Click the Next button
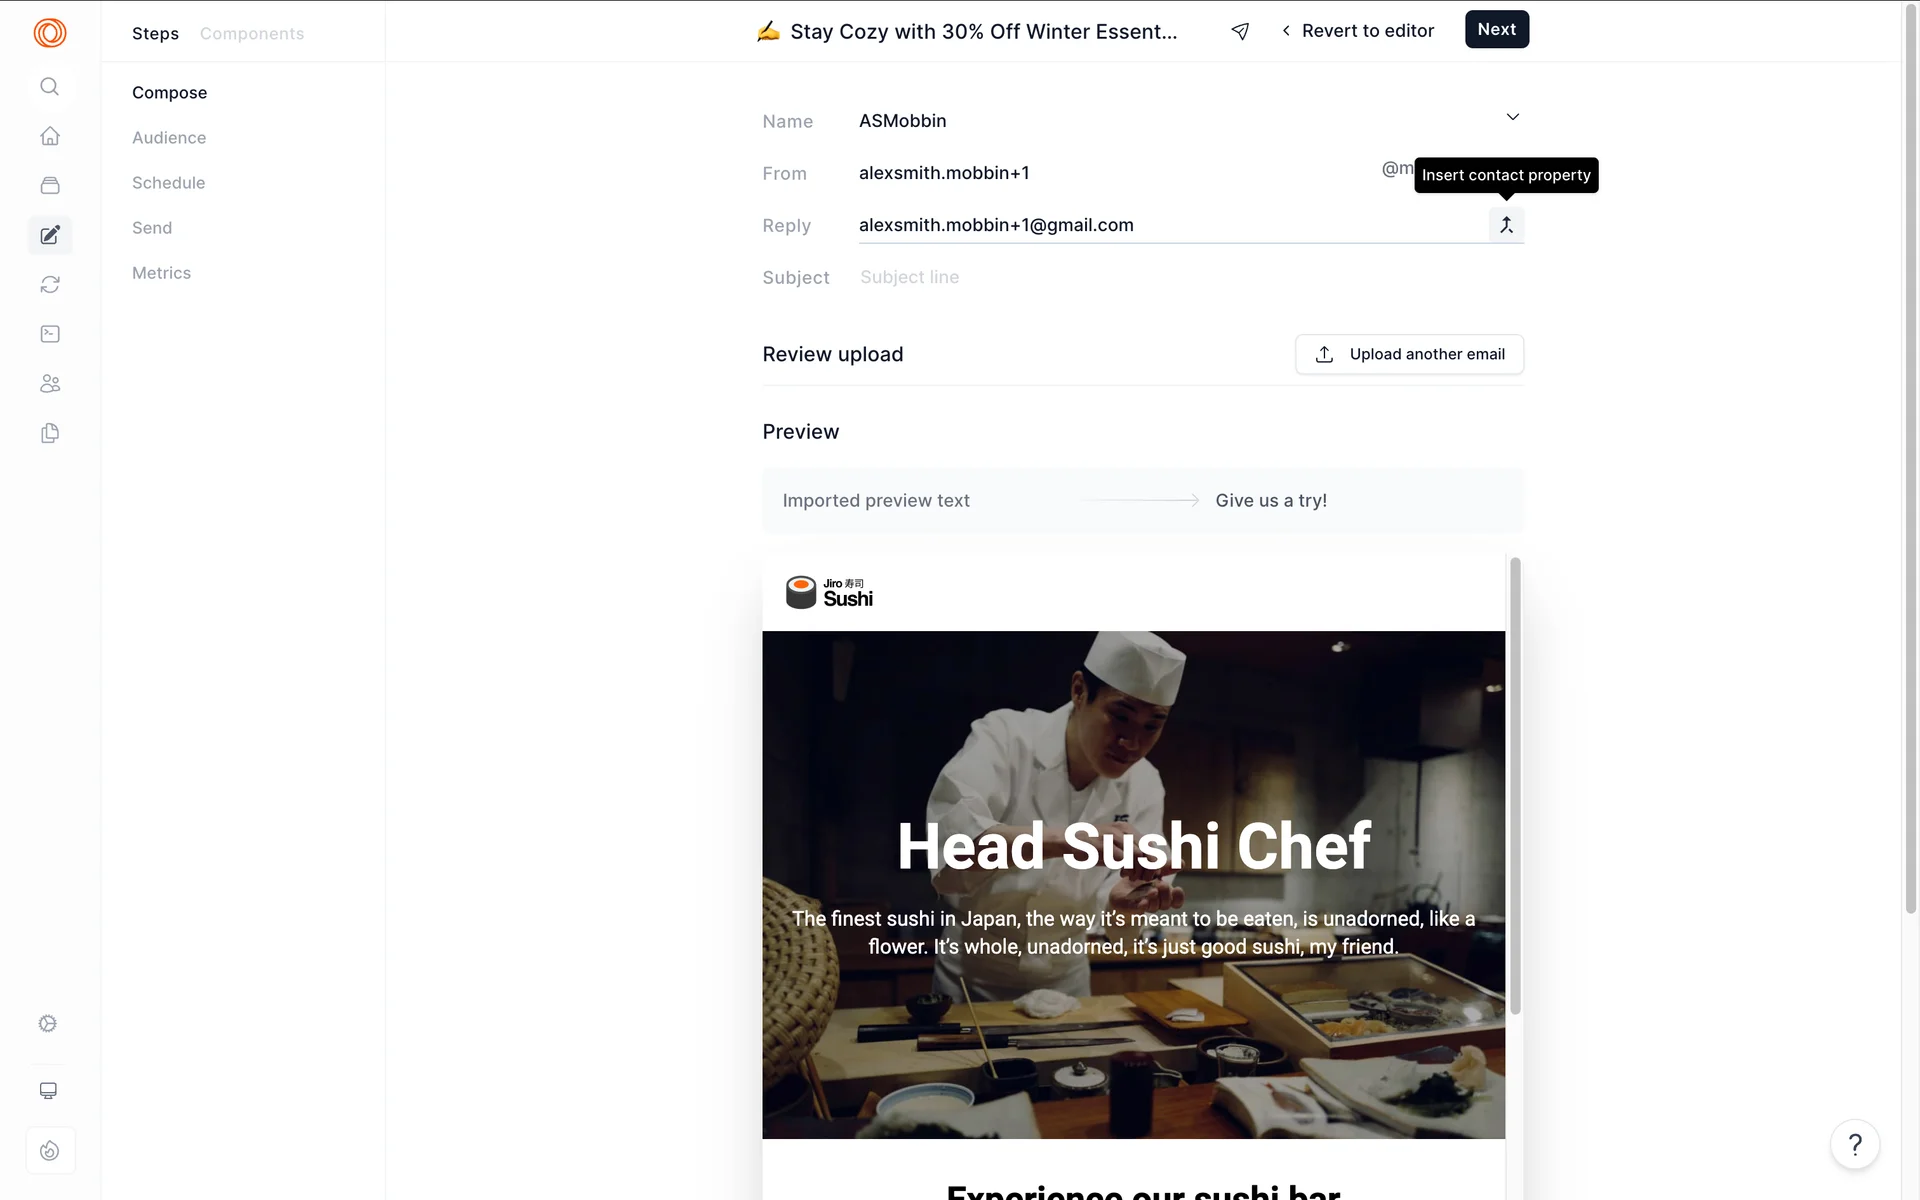1920x1200 pixels. click(1496, 29)
